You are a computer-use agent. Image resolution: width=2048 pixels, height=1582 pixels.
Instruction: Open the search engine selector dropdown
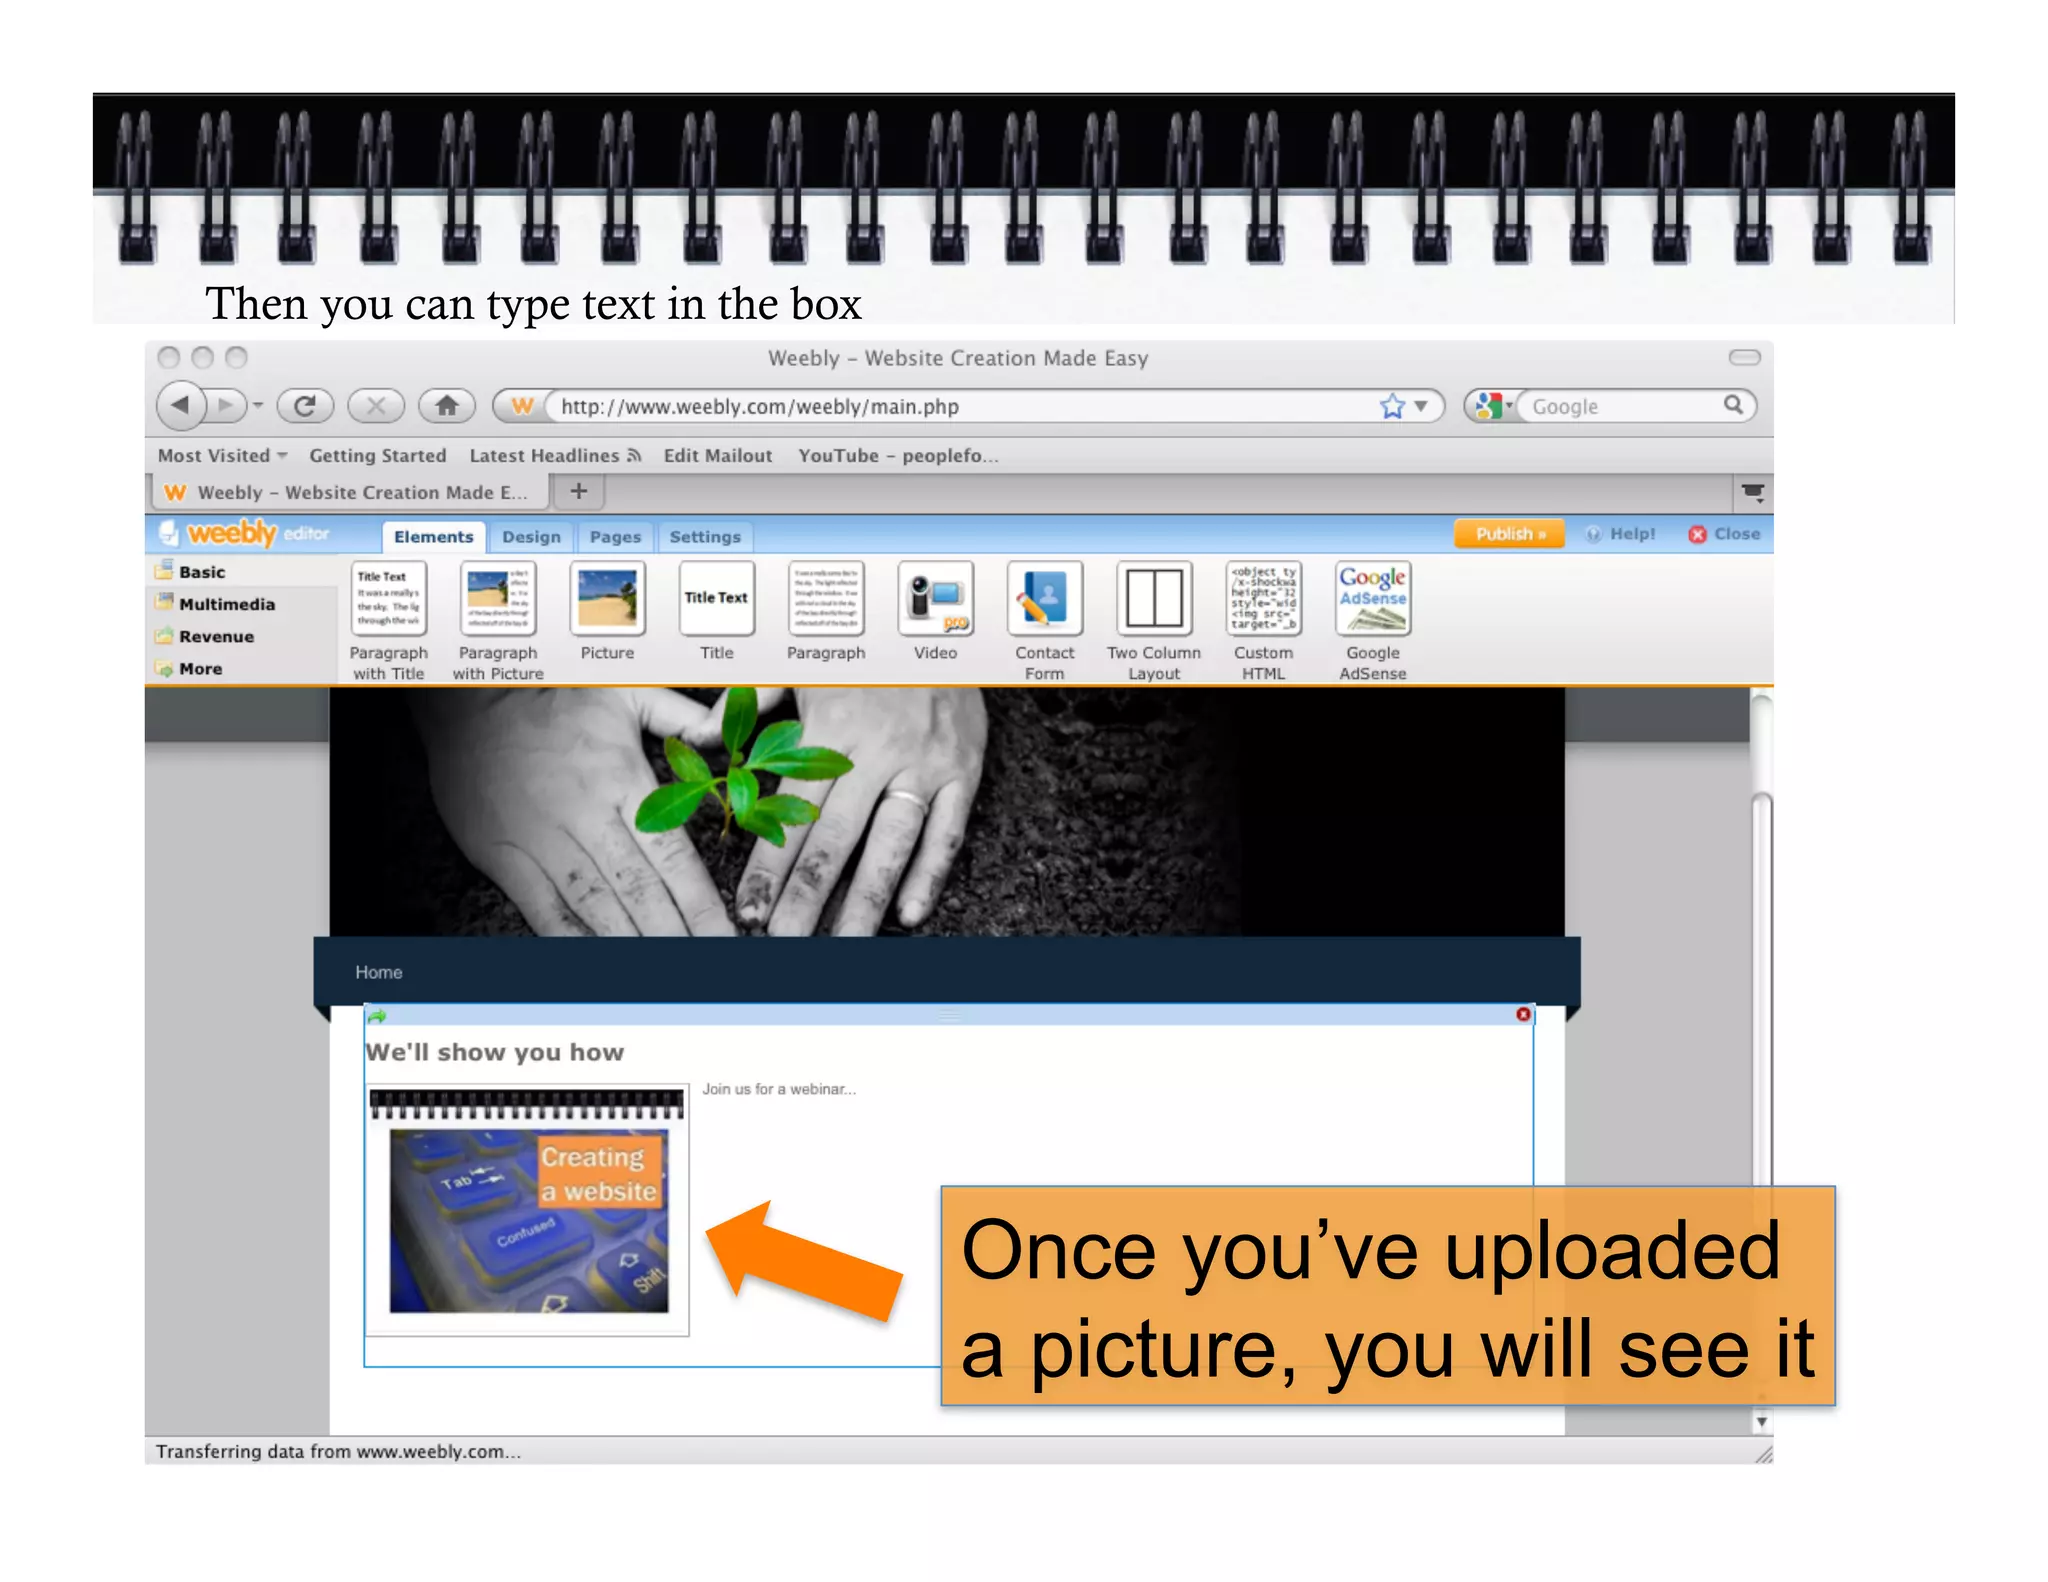1492,405
